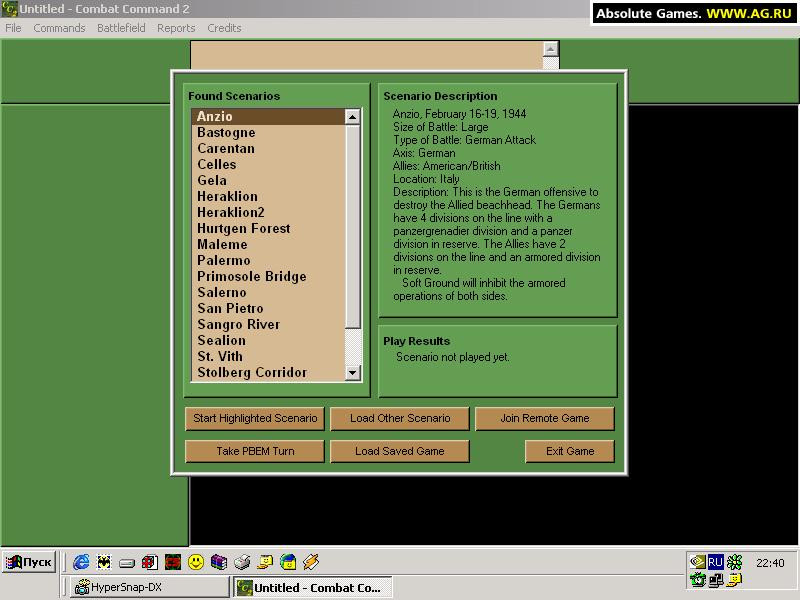Click the NVIDIA tray icon
This screenshot has height=600, width=800.
tap(697, 562)
